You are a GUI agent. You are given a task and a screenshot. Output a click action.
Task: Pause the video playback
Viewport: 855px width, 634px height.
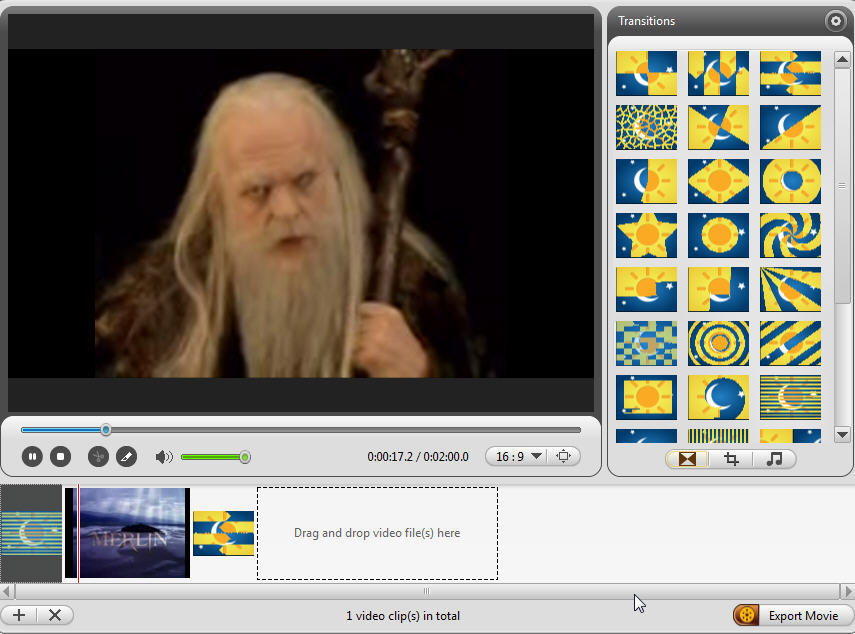tap(32, 457)
